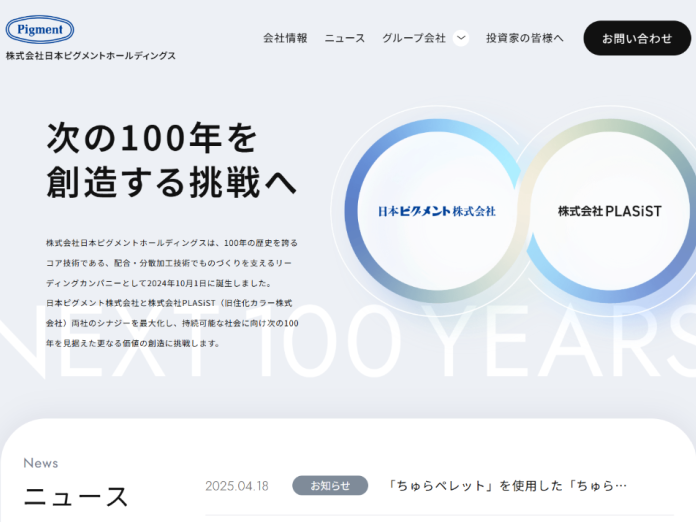Image resolution: width=696 pixels, height=522 pixels.
Task: Open the 会社情報 menu item
Action: tap(285, 38)
